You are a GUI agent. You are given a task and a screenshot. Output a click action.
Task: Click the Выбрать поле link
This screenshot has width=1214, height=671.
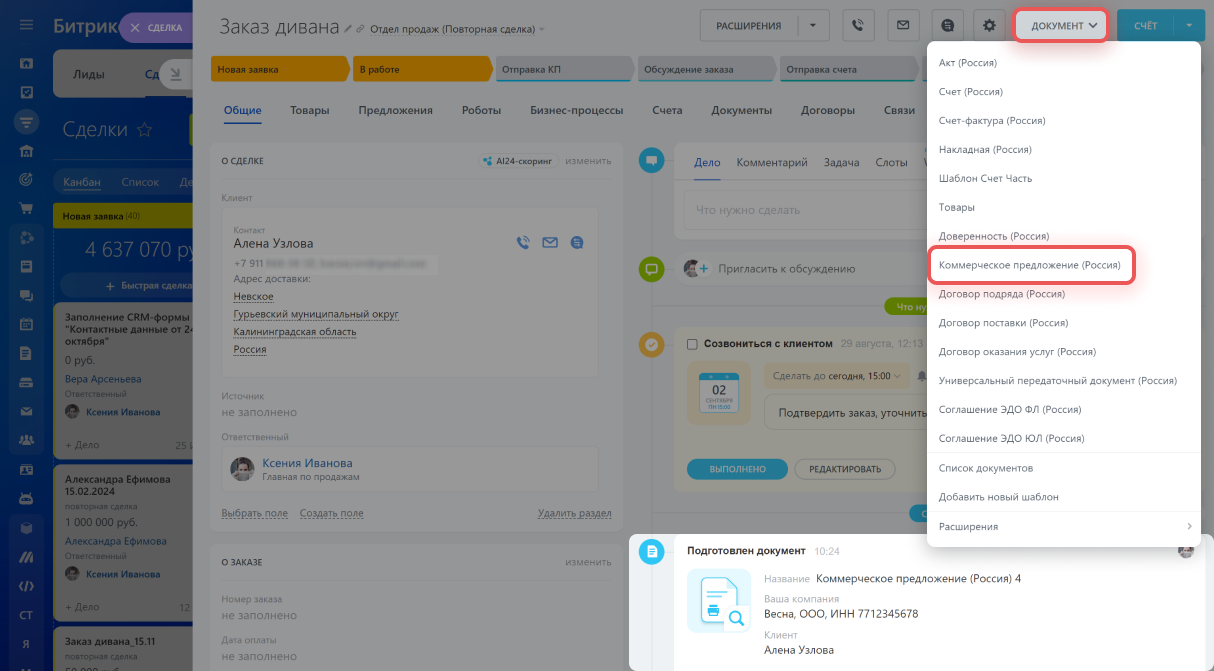[254, 513]
